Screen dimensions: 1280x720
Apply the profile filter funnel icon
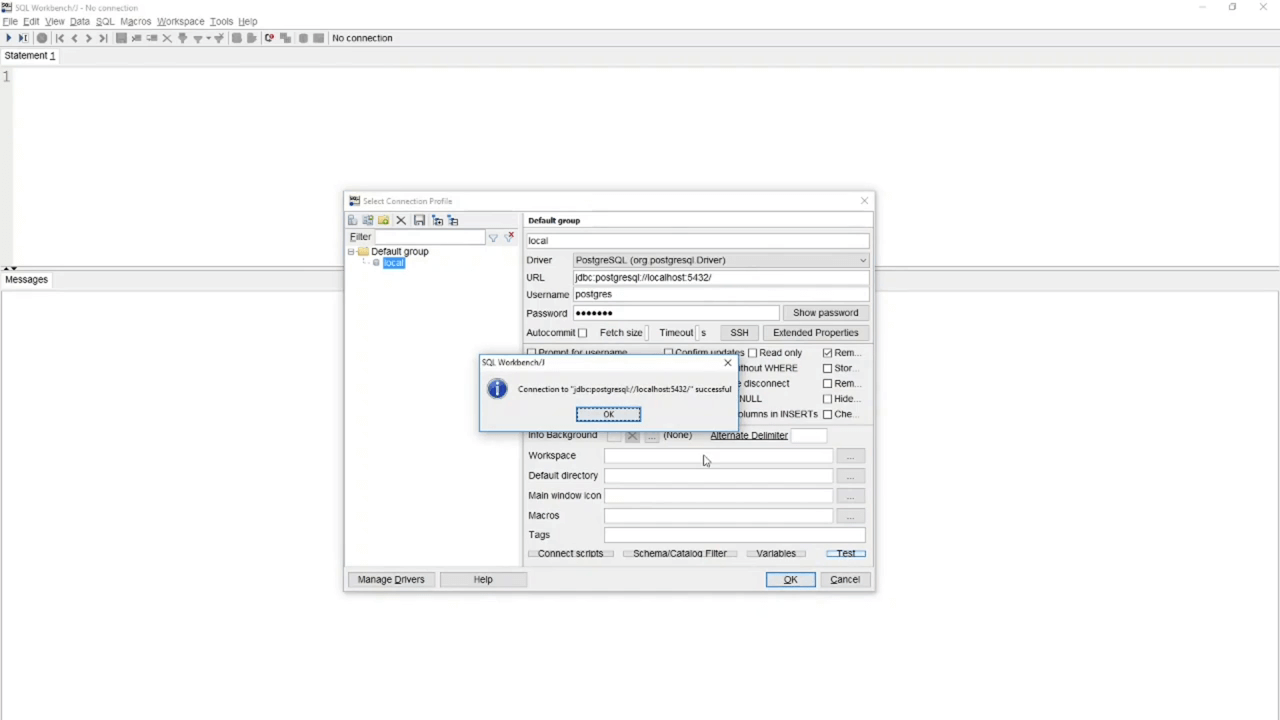pos(493,237)
